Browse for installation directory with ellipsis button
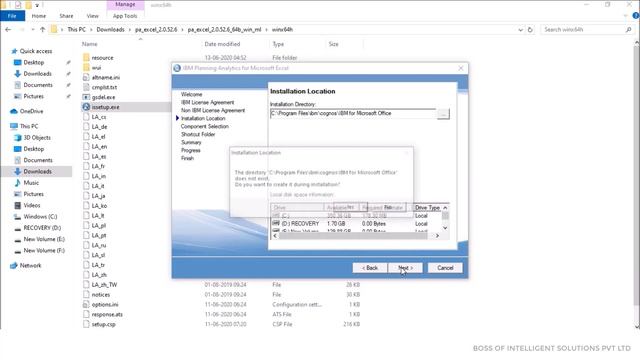 [x=443, y=114]
